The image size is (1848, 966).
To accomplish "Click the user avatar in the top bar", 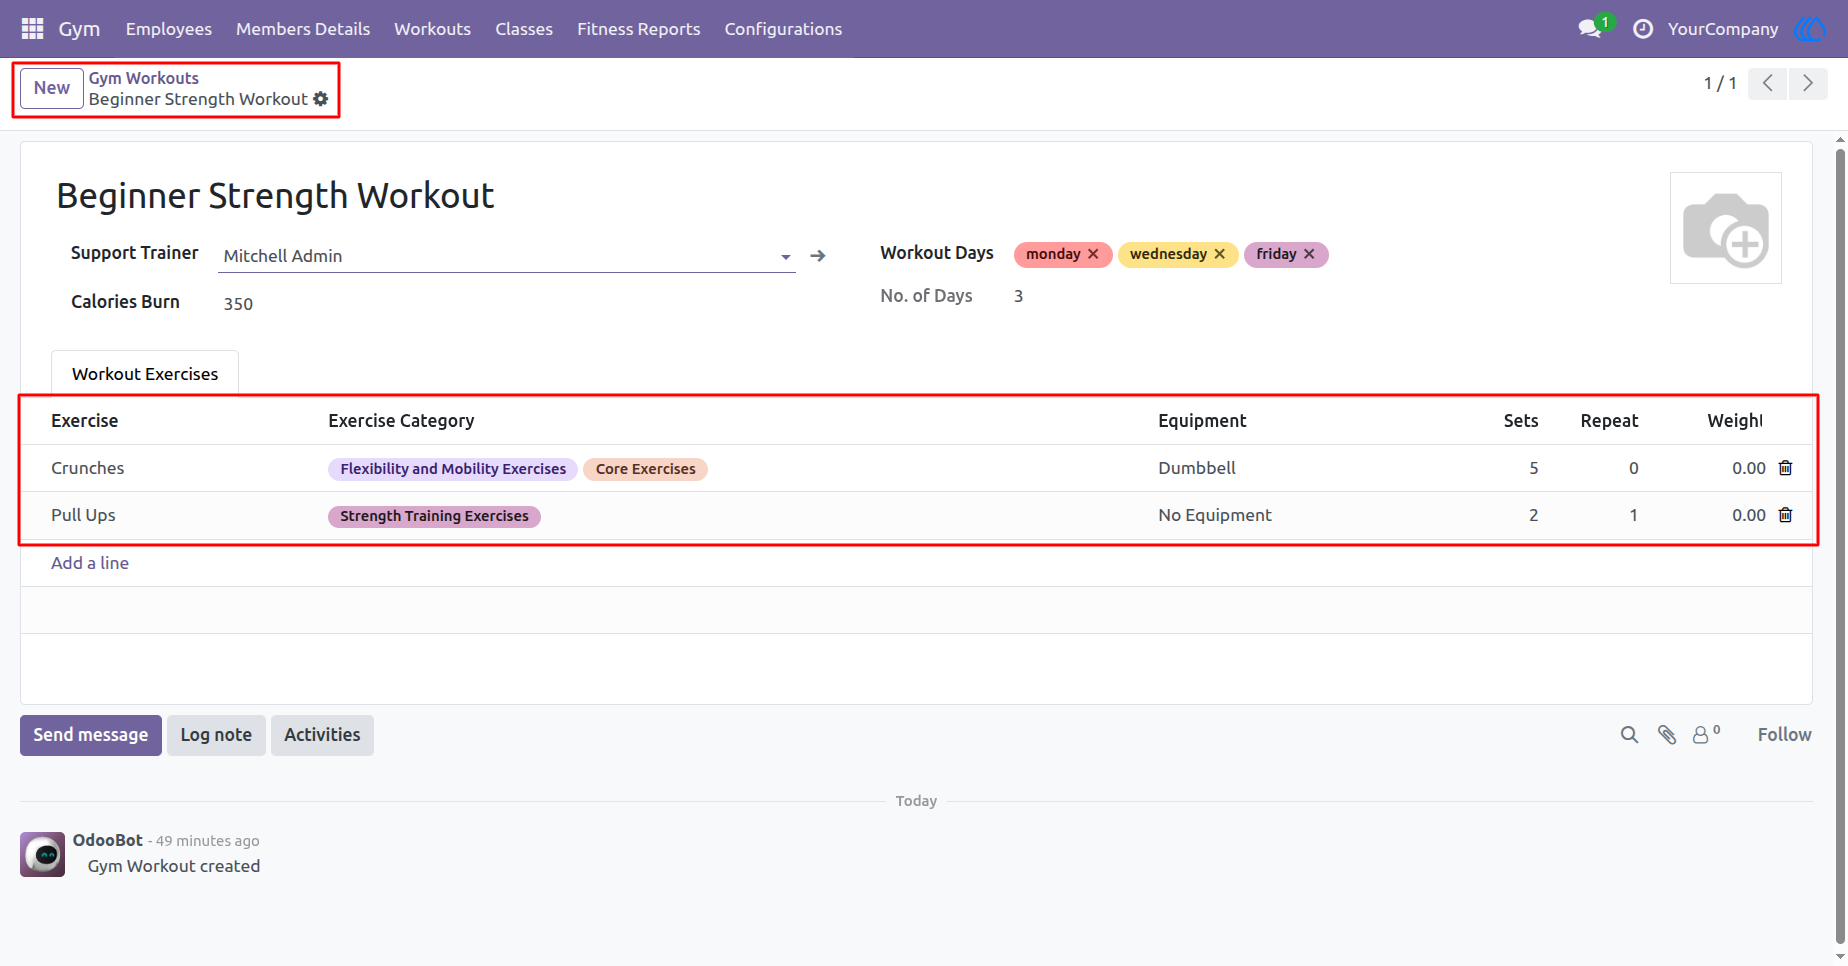I will coord(1809,29).
